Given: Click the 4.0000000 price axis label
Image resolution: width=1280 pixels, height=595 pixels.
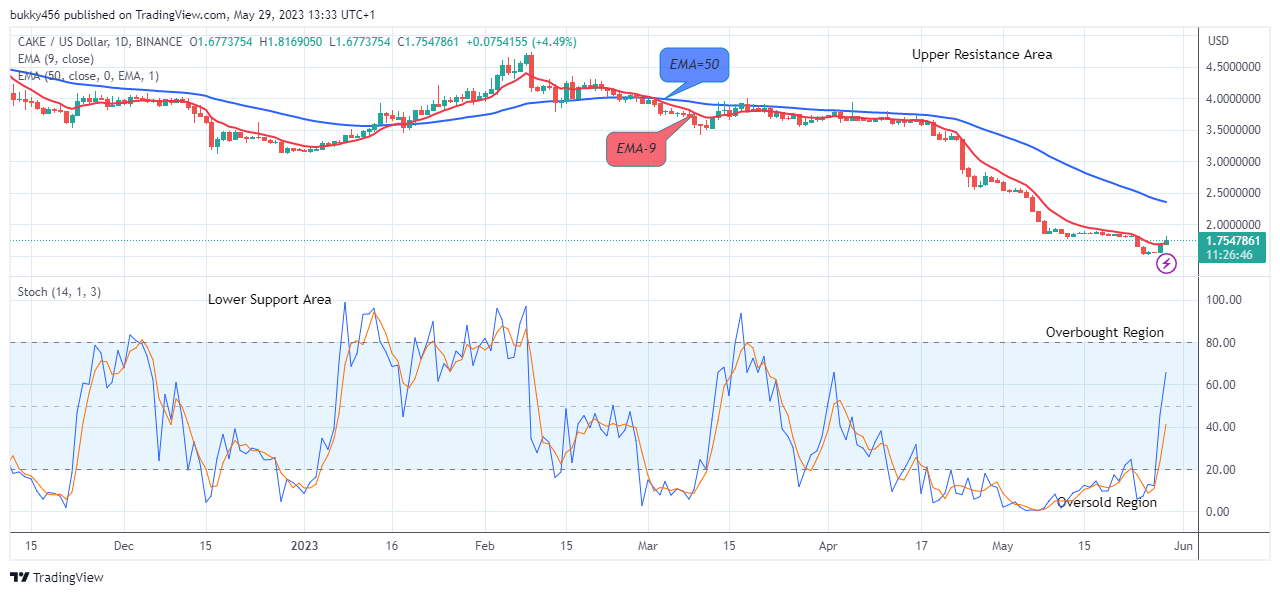Looking at the screenshot, I should click(1234, 99).
